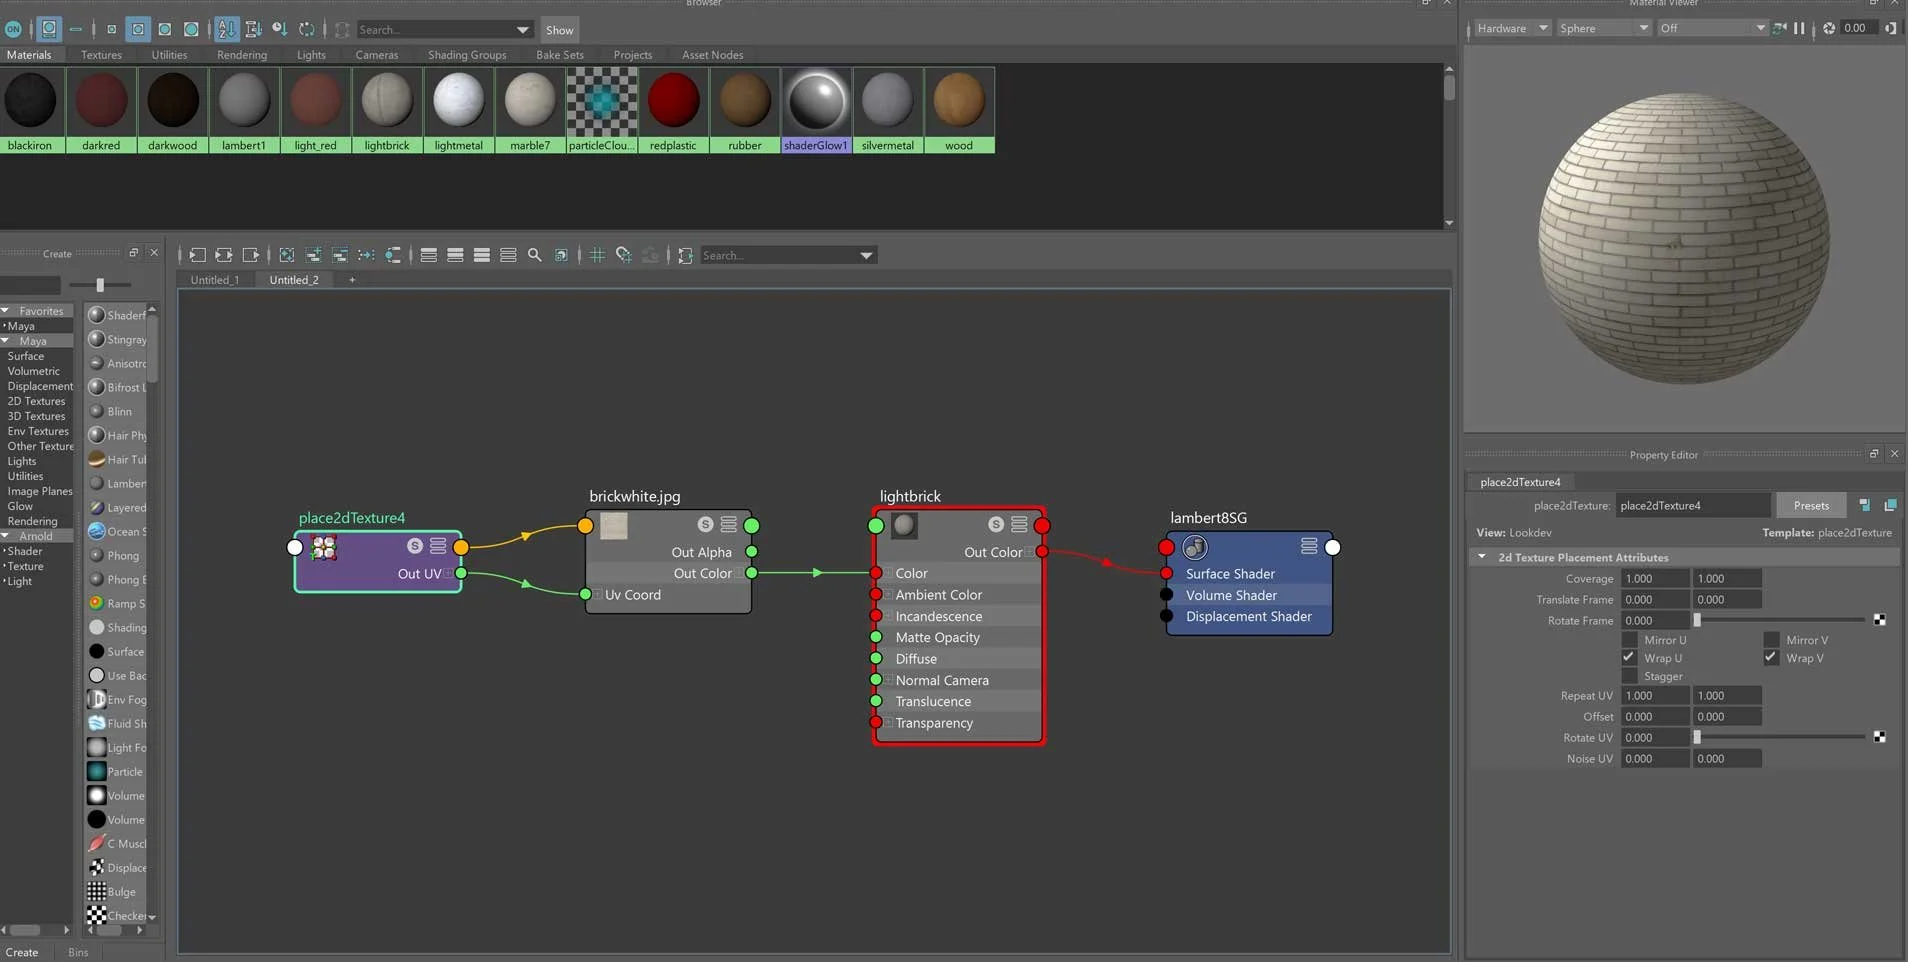Viewport: 1908px width, 962px height.
Task: Select Phong shader in Create list
Action: 123,555
